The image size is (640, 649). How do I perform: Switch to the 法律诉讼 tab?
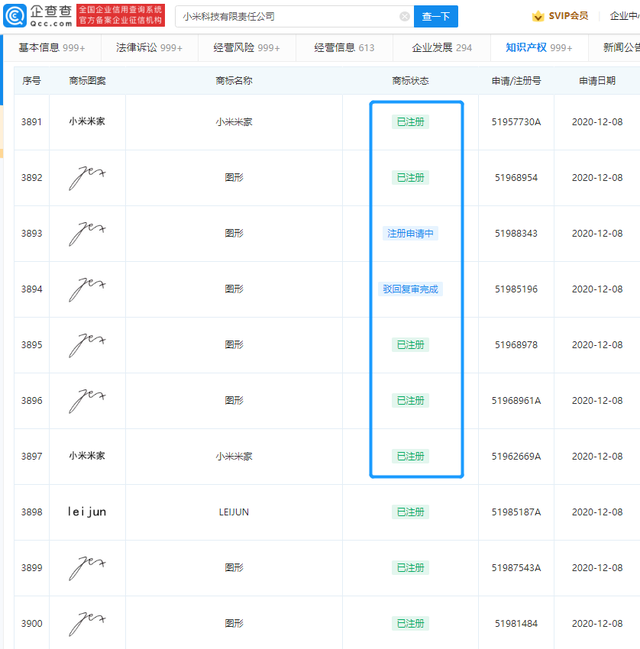[149, 48]
